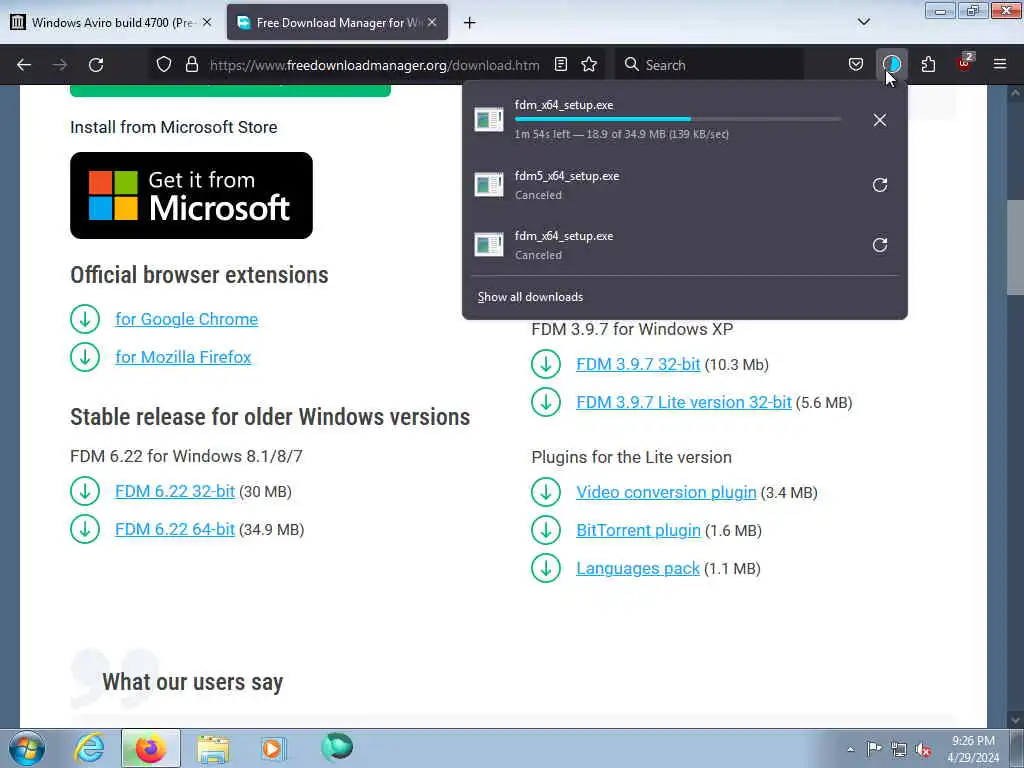
Task: Click the Show all downloads entry
Action: [530, 297]
